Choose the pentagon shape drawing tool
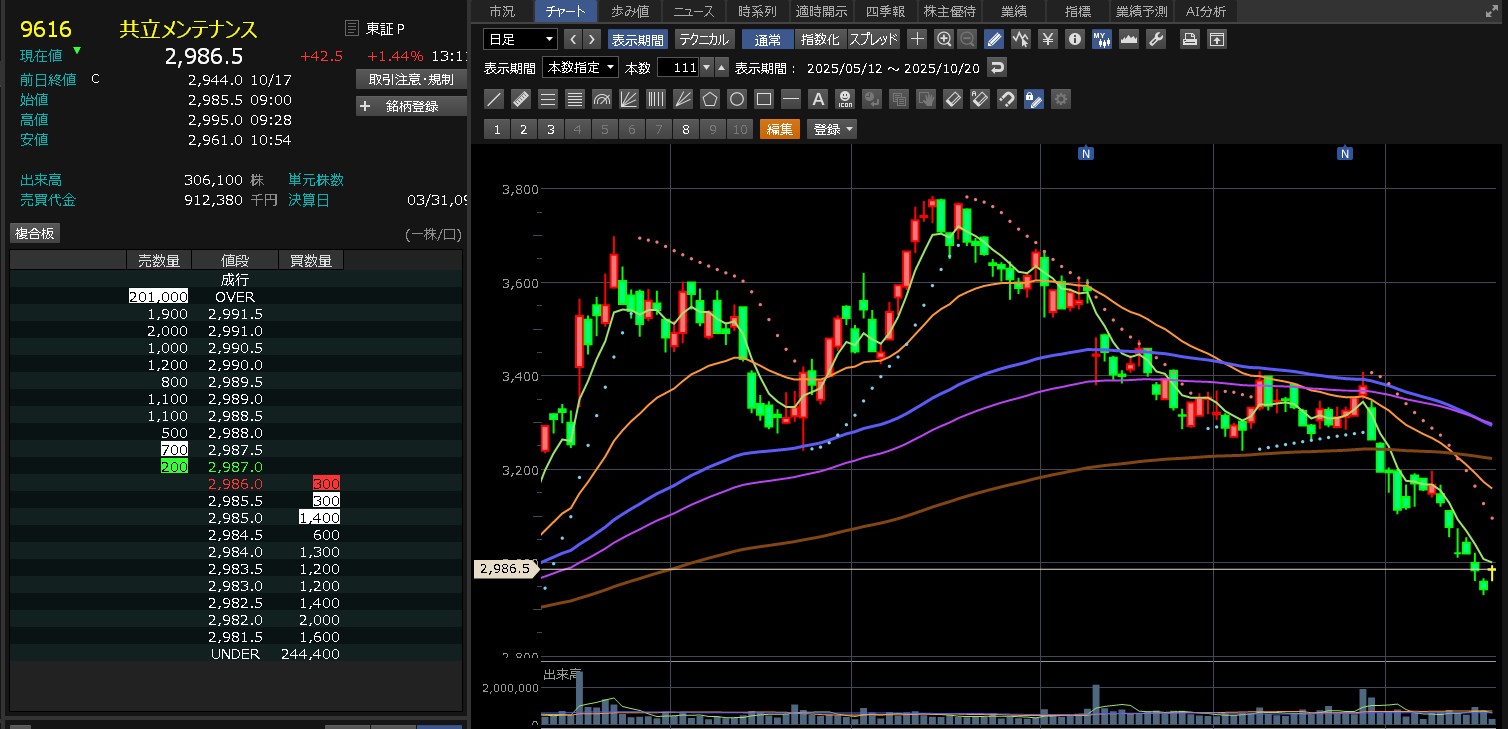The height and width of the screenshot is (729, 1508). click(x=710, y=99)
